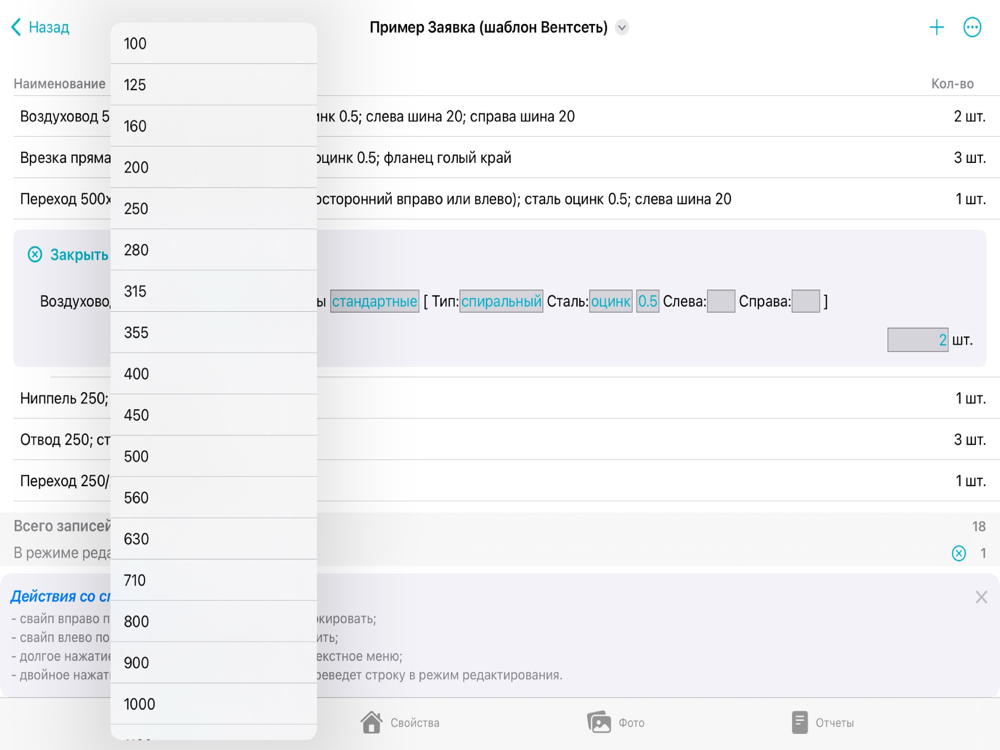Select the 450 option
The height and width of the screenshot is (750, 1000).
pos(214,415)
